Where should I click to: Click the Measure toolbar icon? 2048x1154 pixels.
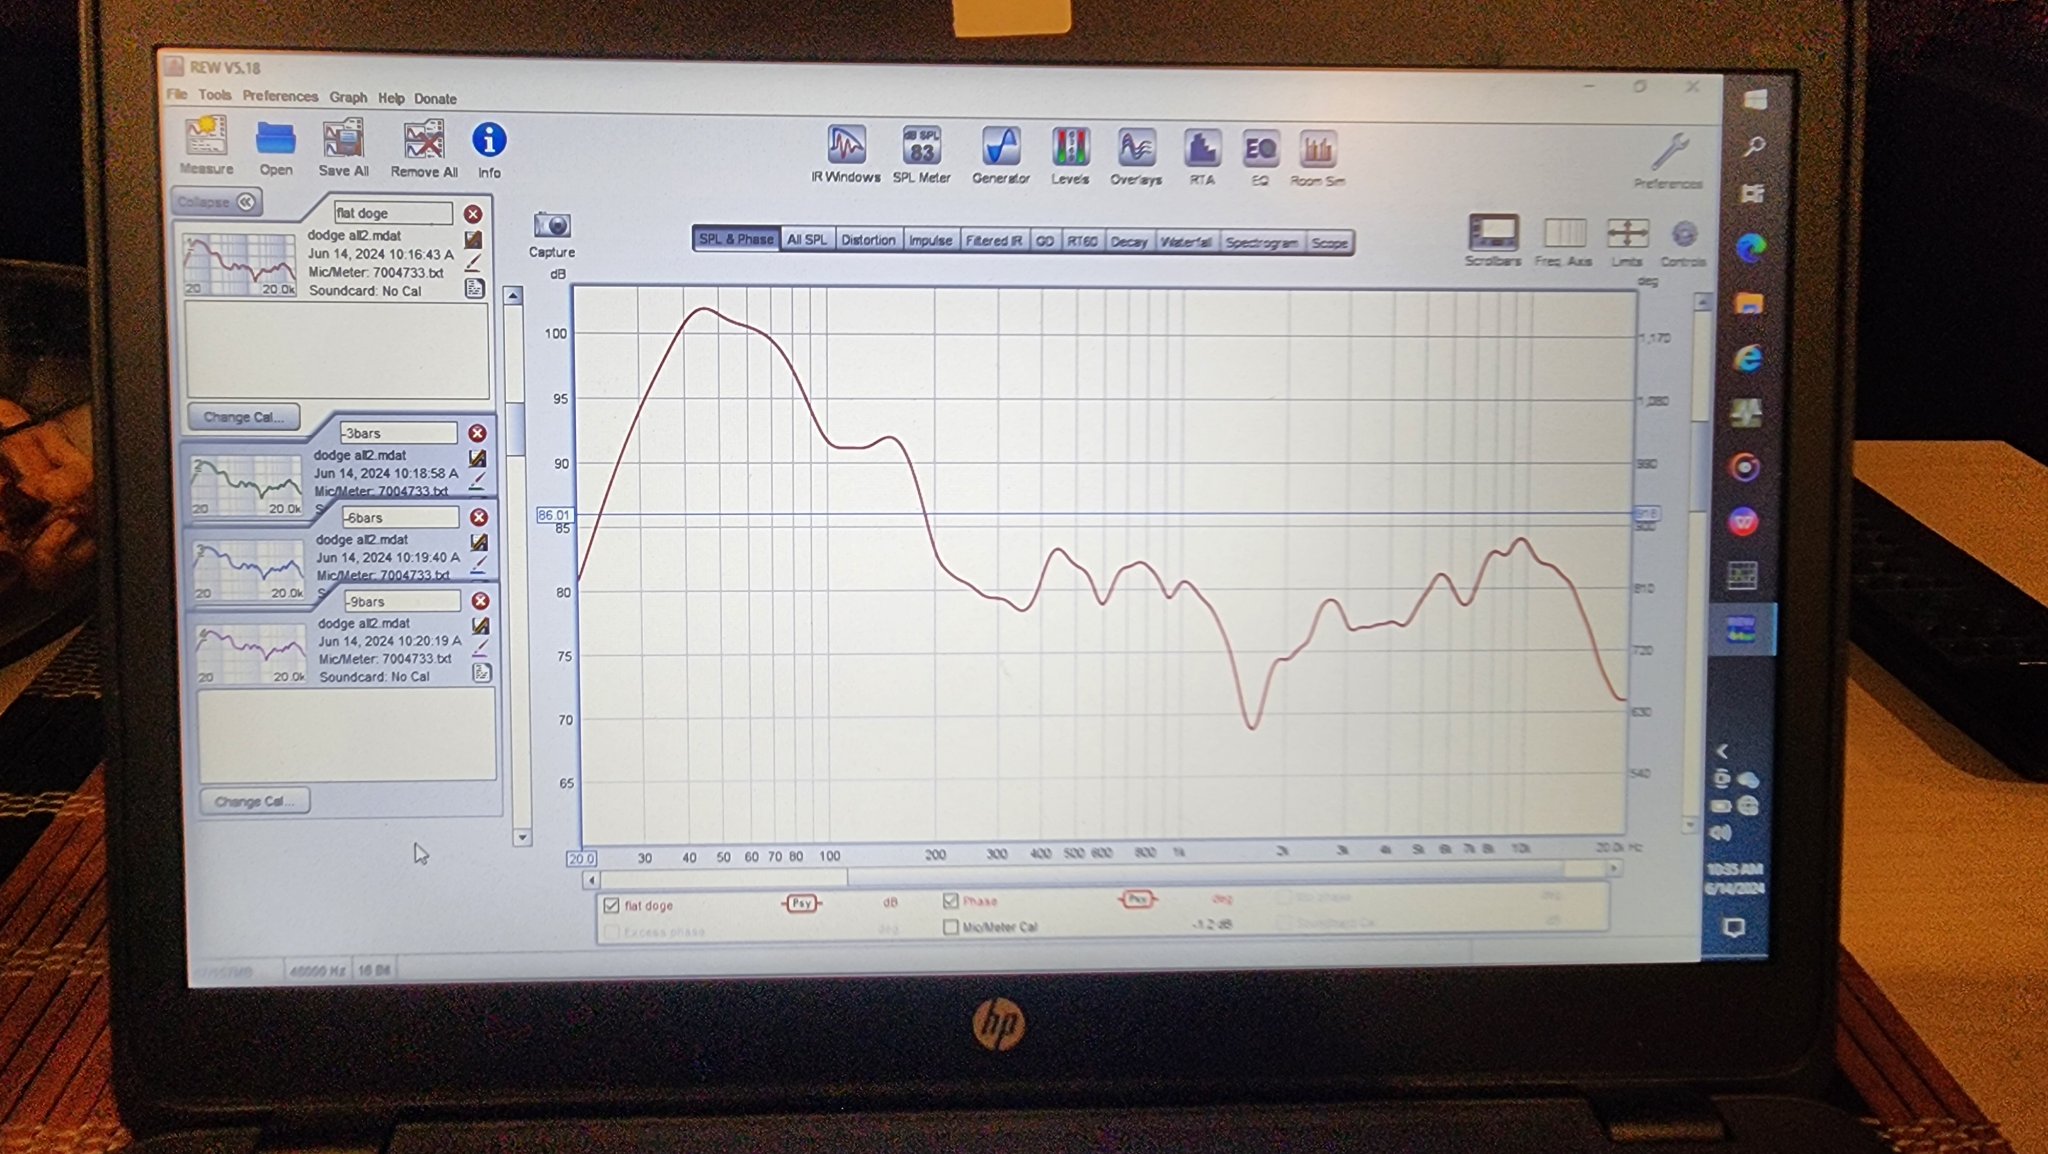click(x=206, y=137)
